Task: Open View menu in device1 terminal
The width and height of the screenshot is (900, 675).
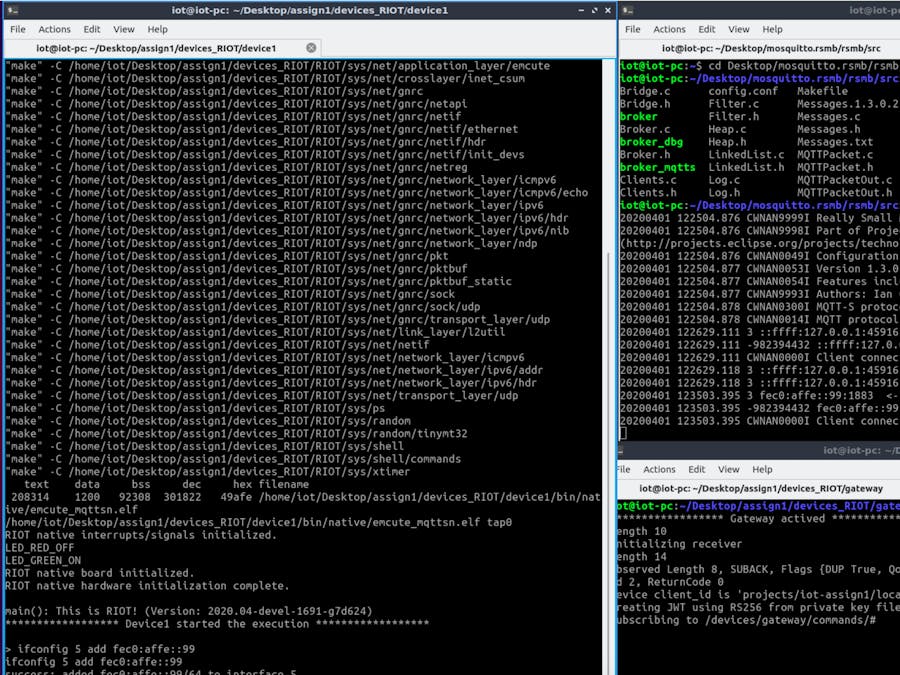Action: tap(123, 29)
